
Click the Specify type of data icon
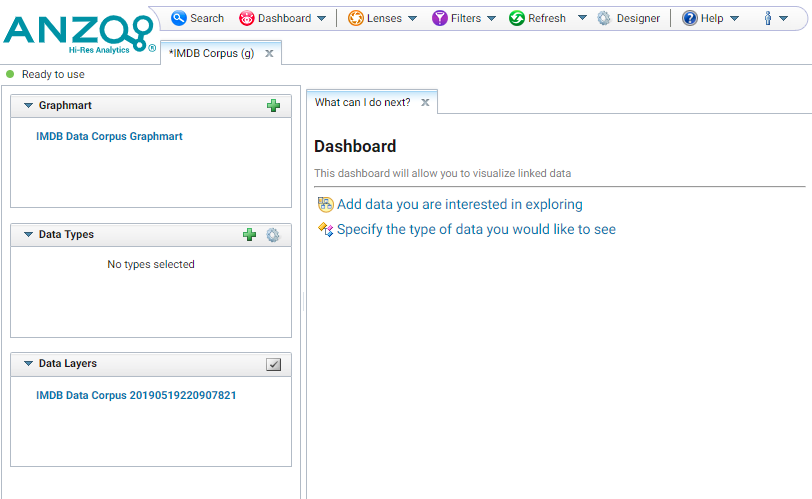[325, 229]
